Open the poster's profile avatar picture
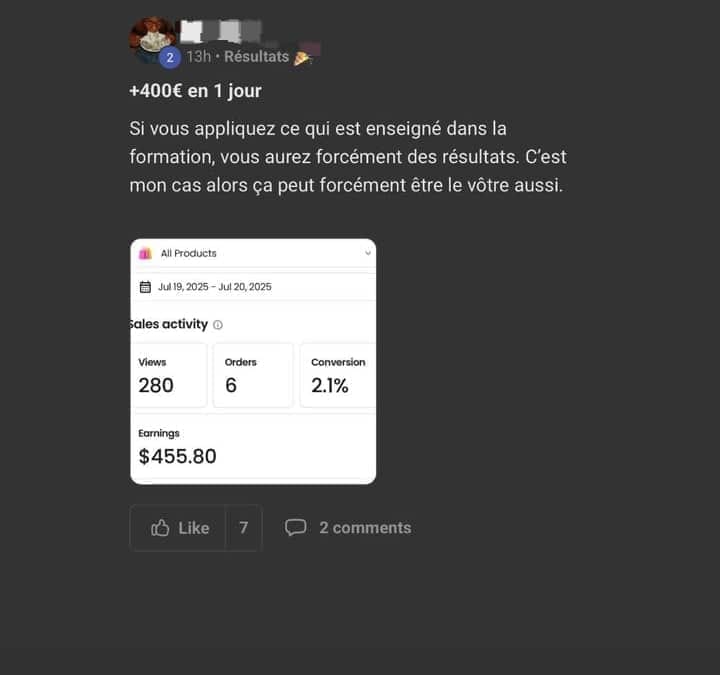The width and height of the screenshot is (720, 675). [152, 40]
